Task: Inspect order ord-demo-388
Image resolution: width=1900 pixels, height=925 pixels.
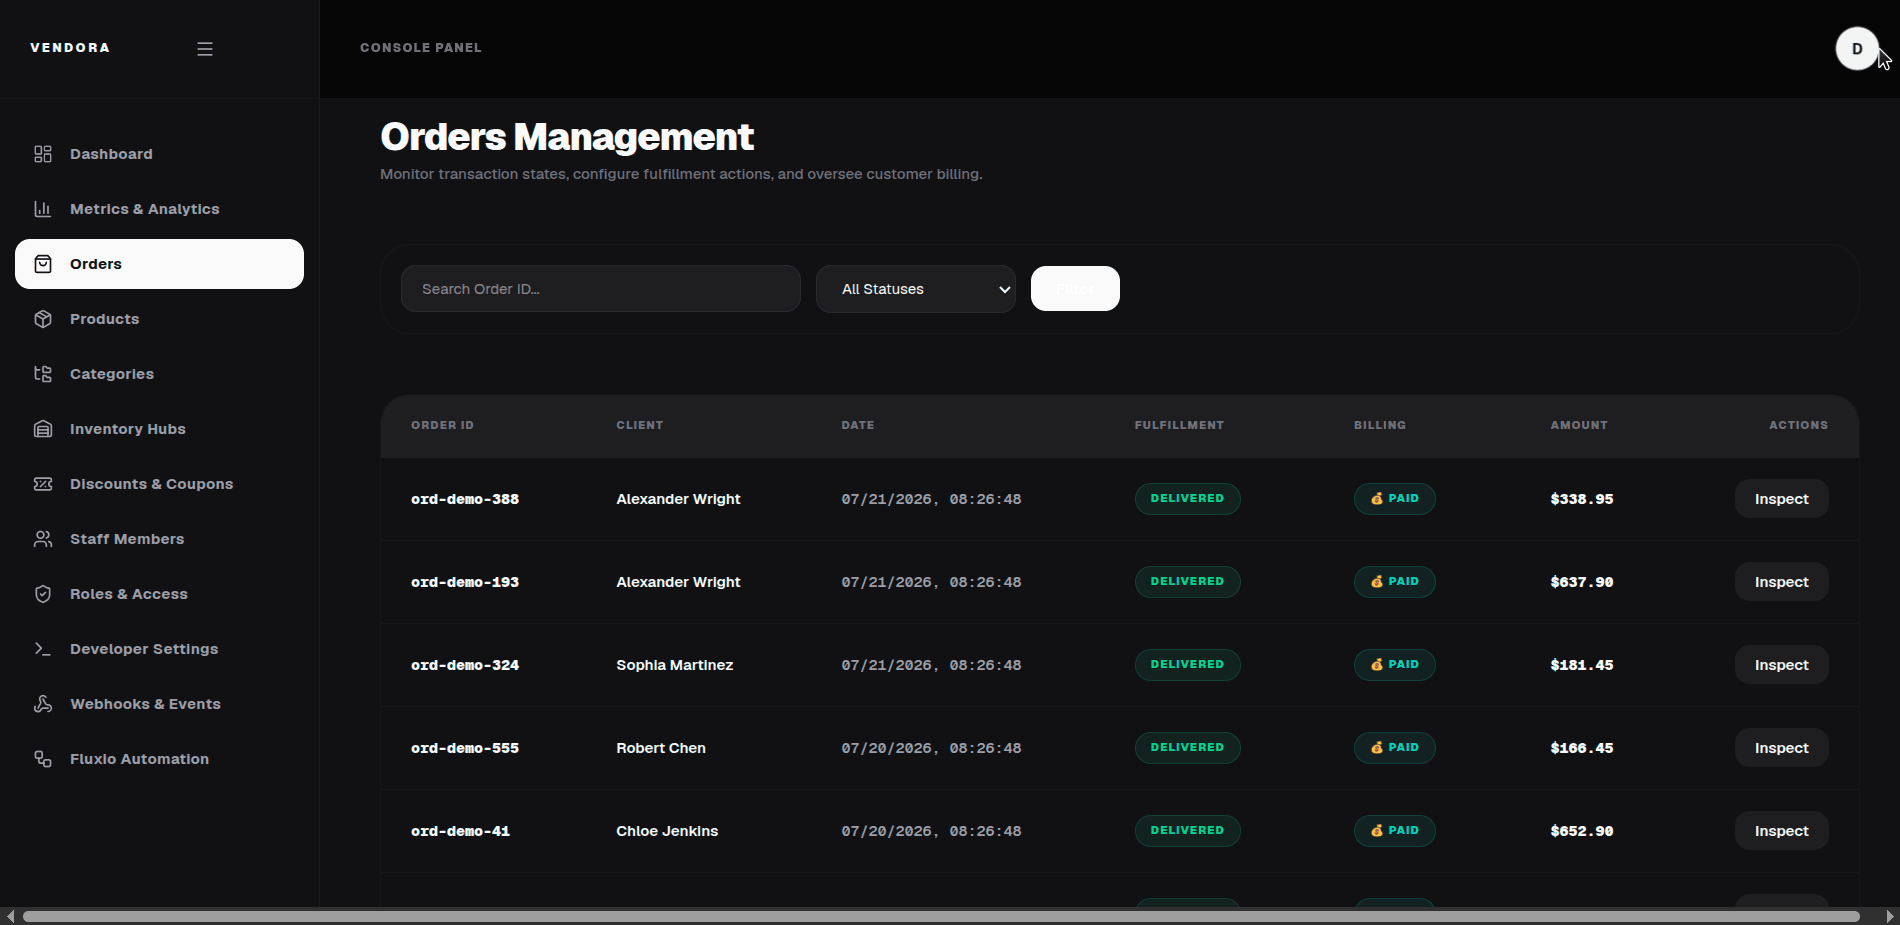Action: coord(1781,499)
